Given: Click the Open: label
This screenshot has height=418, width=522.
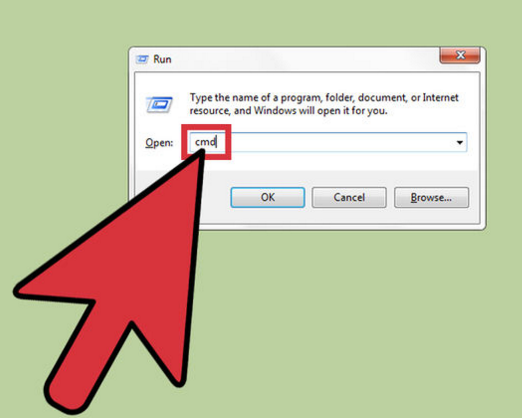Looking at the screenshot, I should (159, 143).
